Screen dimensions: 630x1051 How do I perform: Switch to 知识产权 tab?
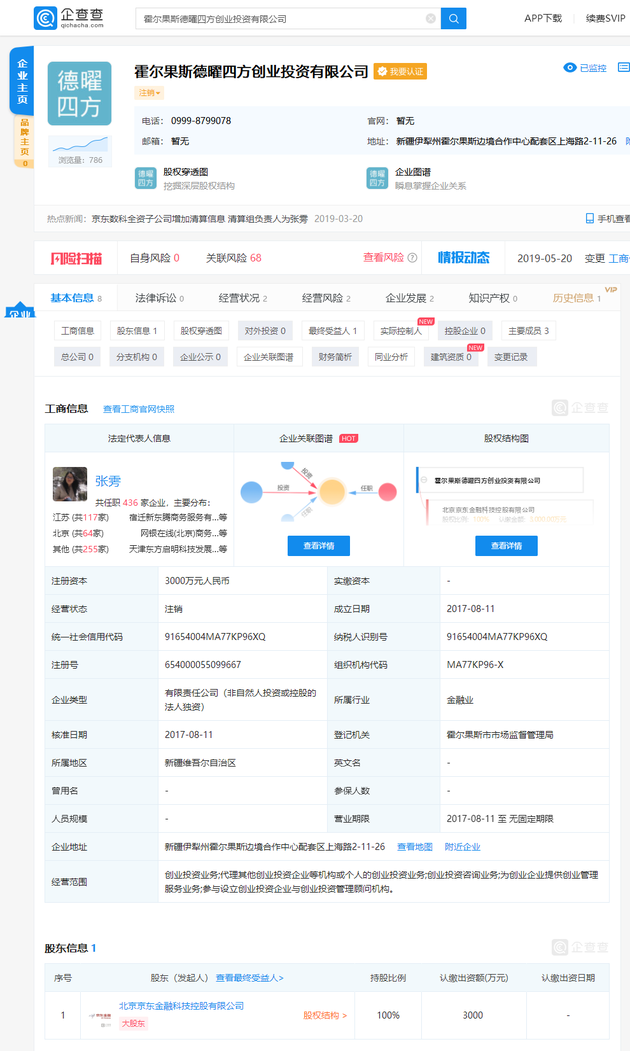(493, 298)
